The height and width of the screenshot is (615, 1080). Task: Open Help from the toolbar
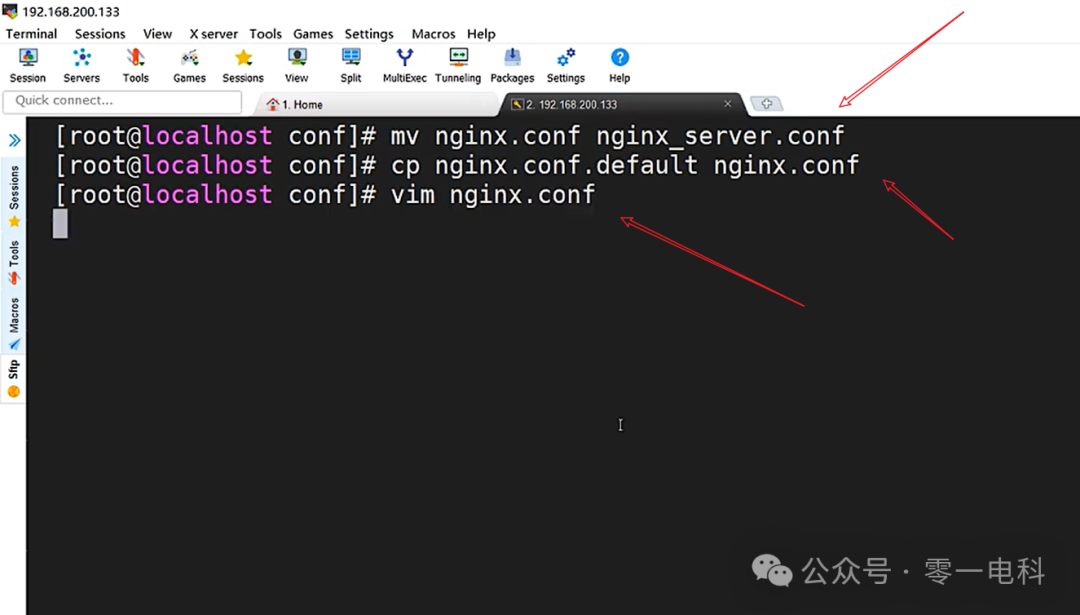coord(619,64)
